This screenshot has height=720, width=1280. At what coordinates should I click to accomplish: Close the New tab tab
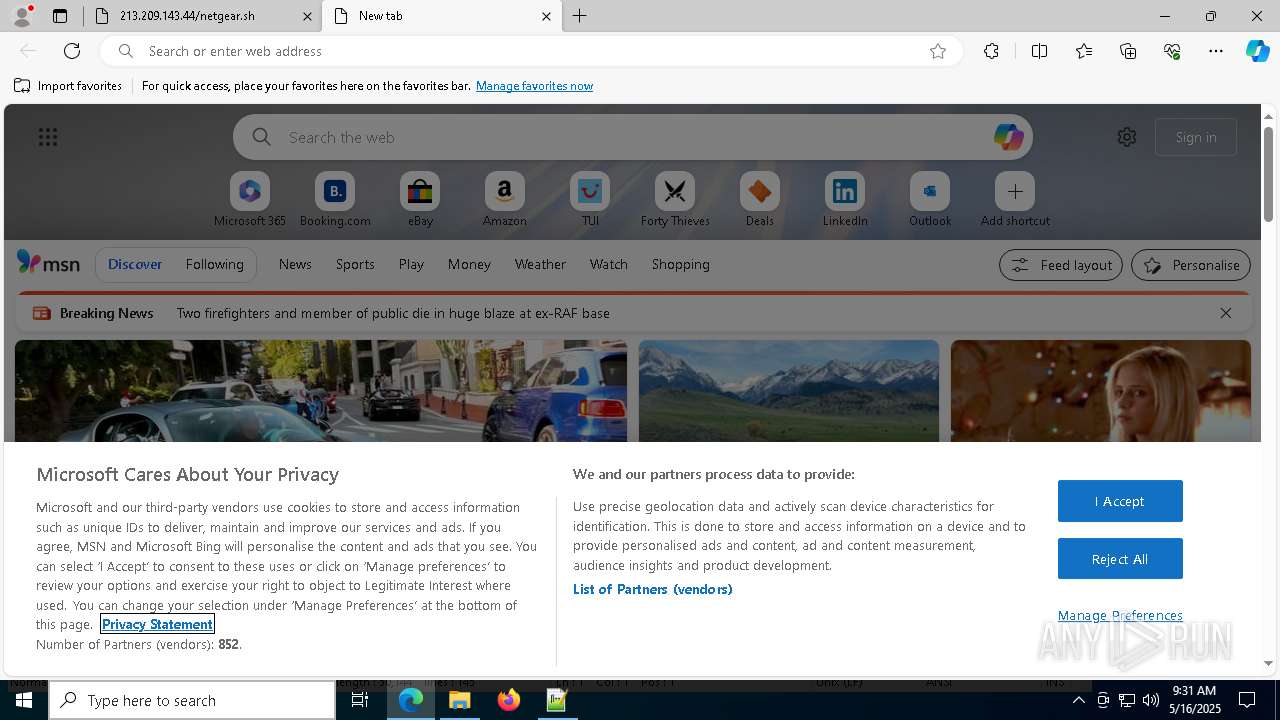(x=546, y=16)
